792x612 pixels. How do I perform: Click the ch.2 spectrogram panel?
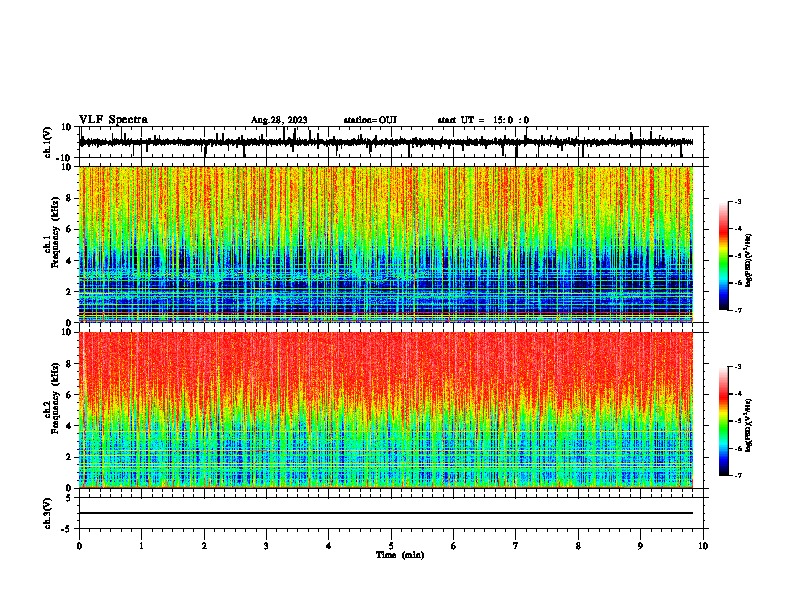pos(386,410)
